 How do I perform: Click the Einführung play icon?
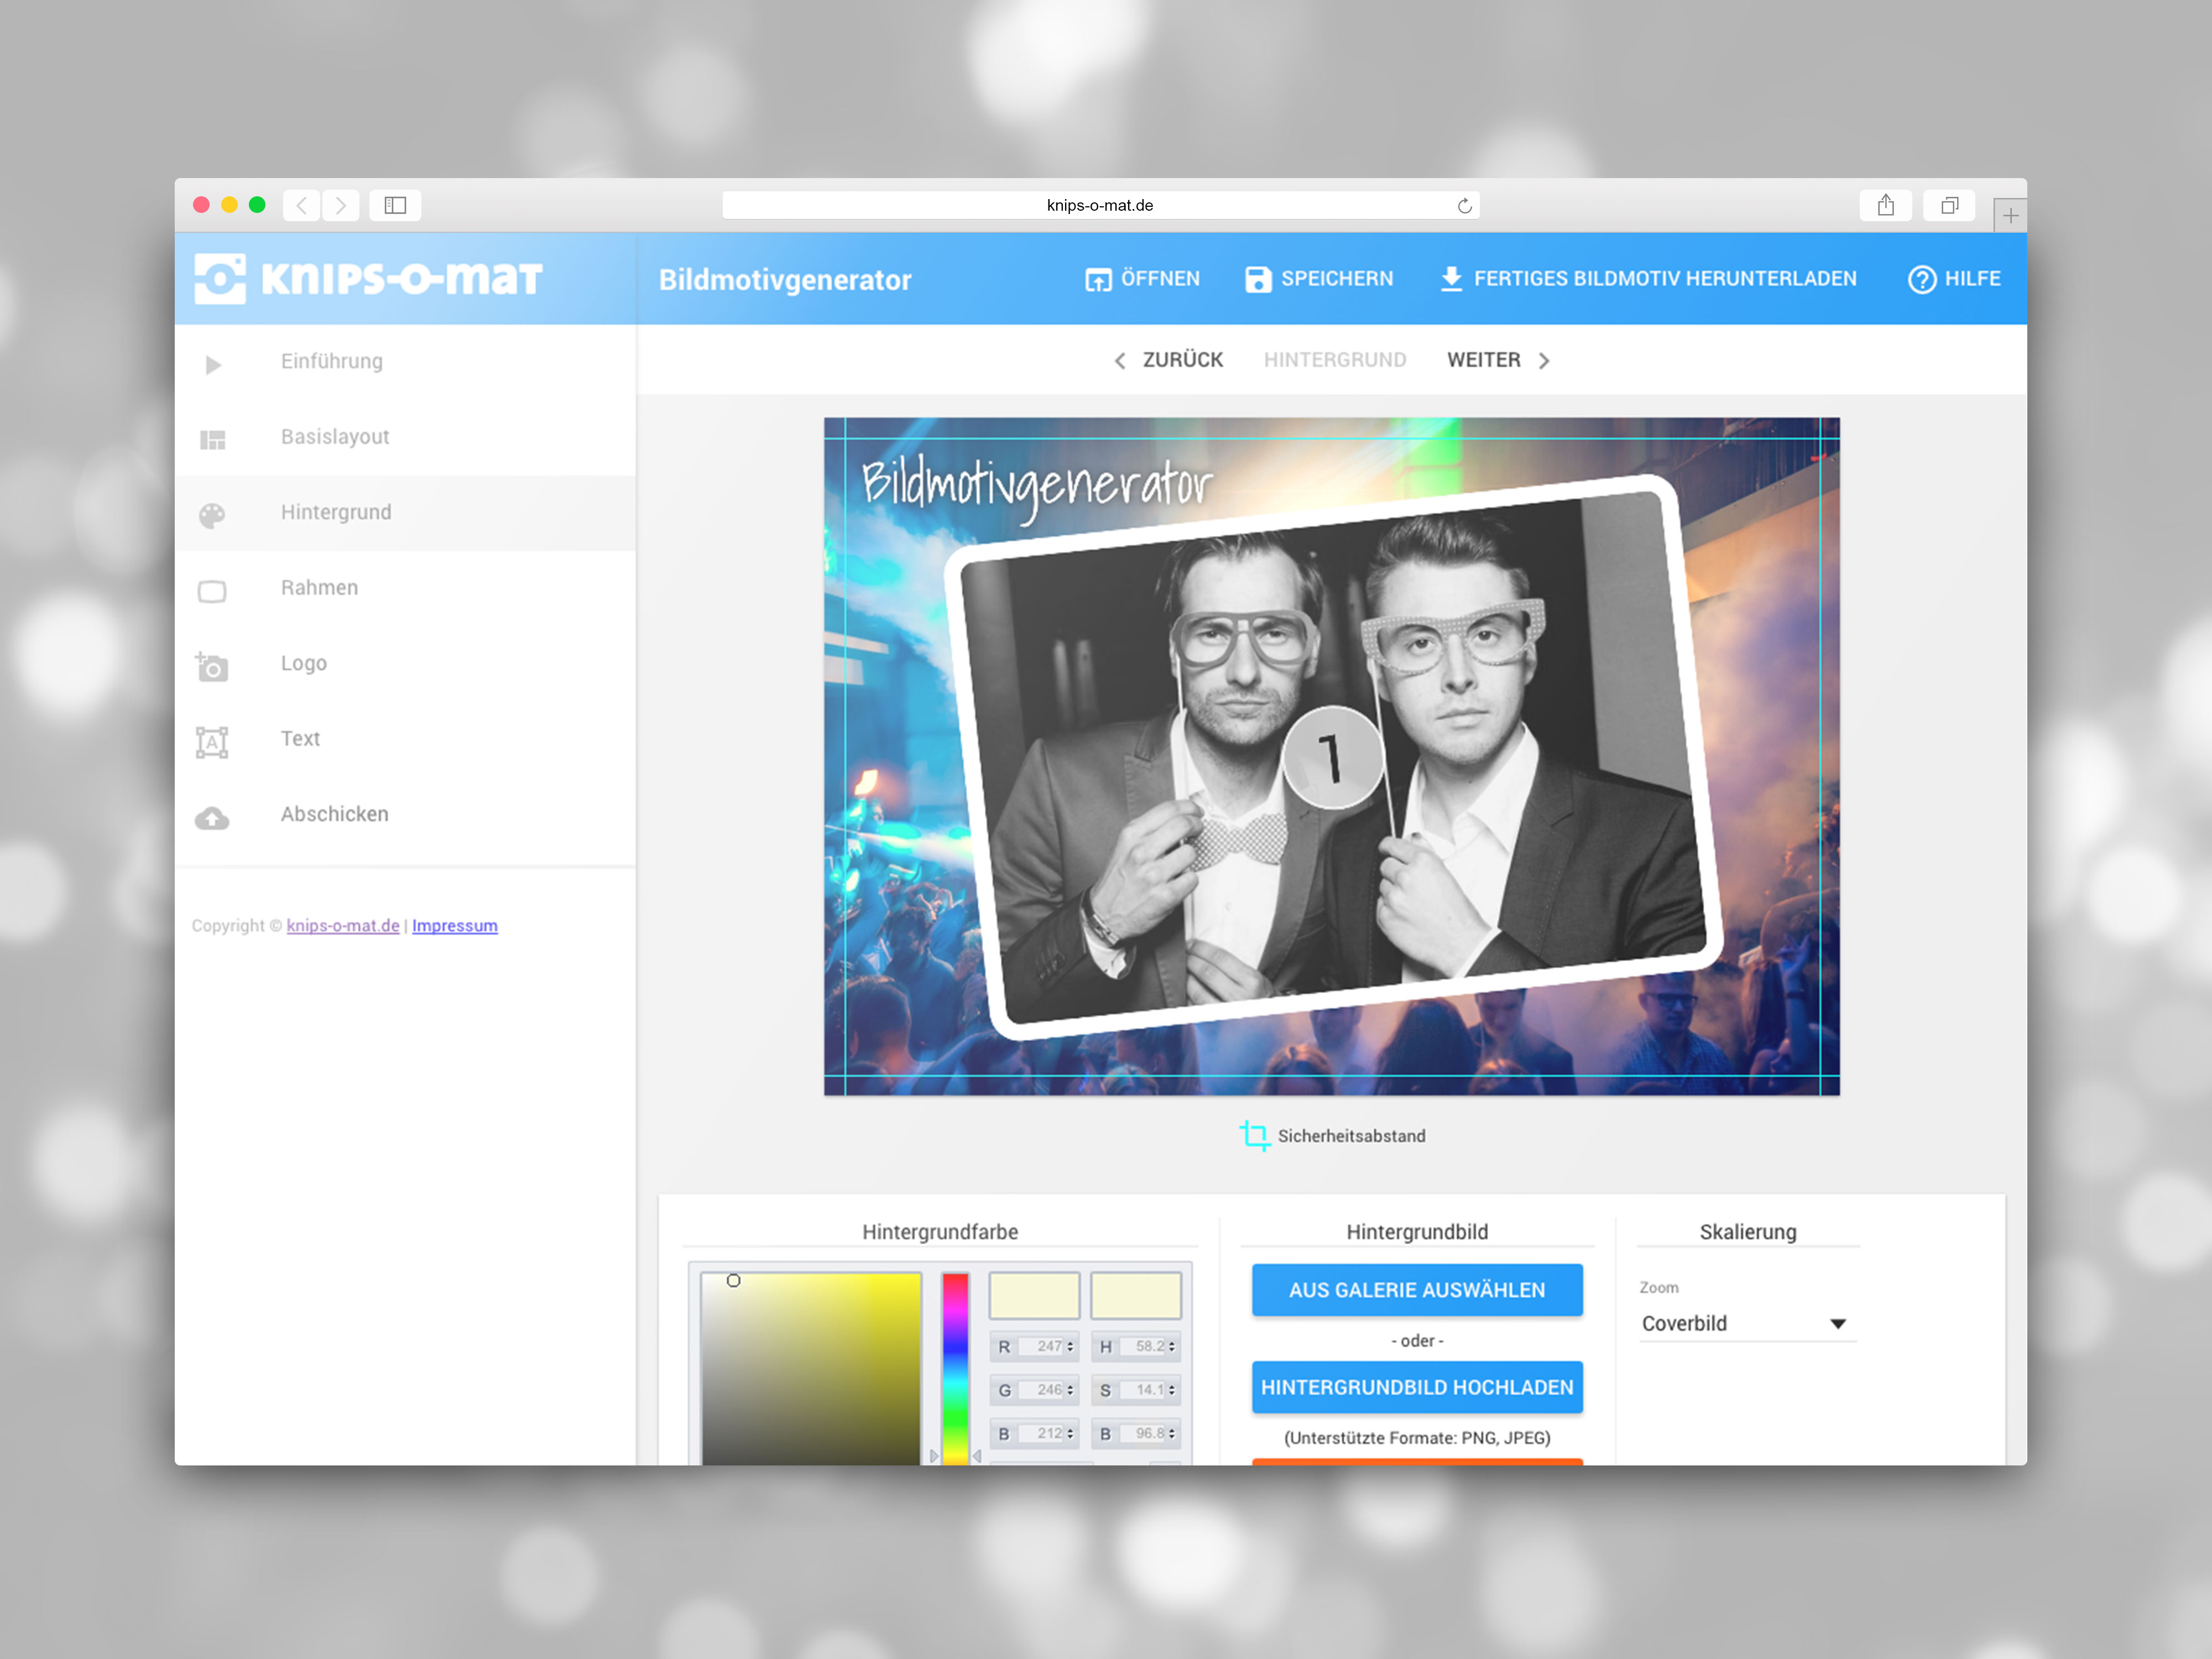[x=213, y=365]
